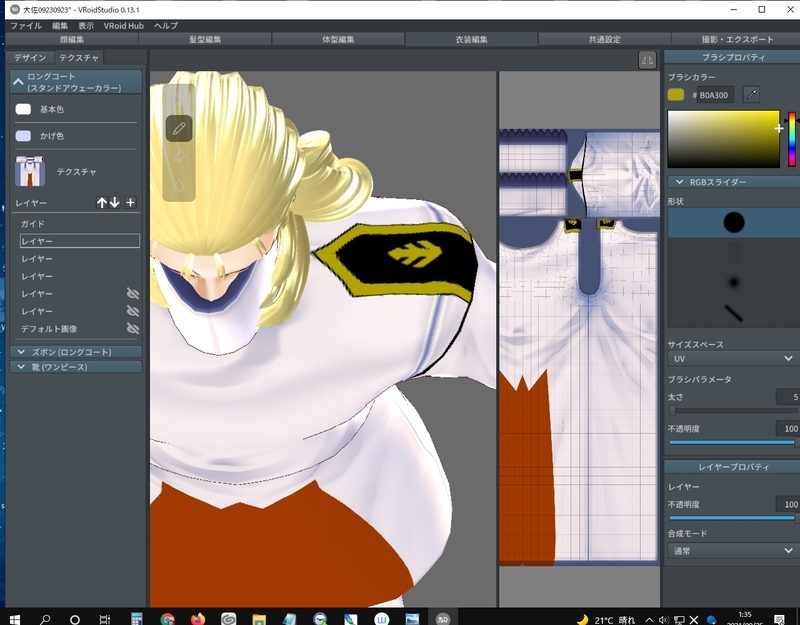Screen dimensions: 800x625
Task: Open the Calculator app from the taskbar
Action: click(x=136, y=619)
